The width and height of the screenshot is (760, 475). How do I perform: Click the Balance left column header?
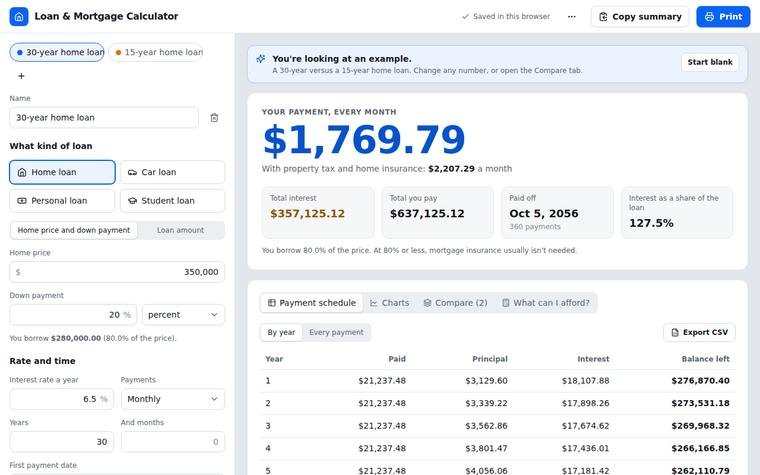click(705, 359)
